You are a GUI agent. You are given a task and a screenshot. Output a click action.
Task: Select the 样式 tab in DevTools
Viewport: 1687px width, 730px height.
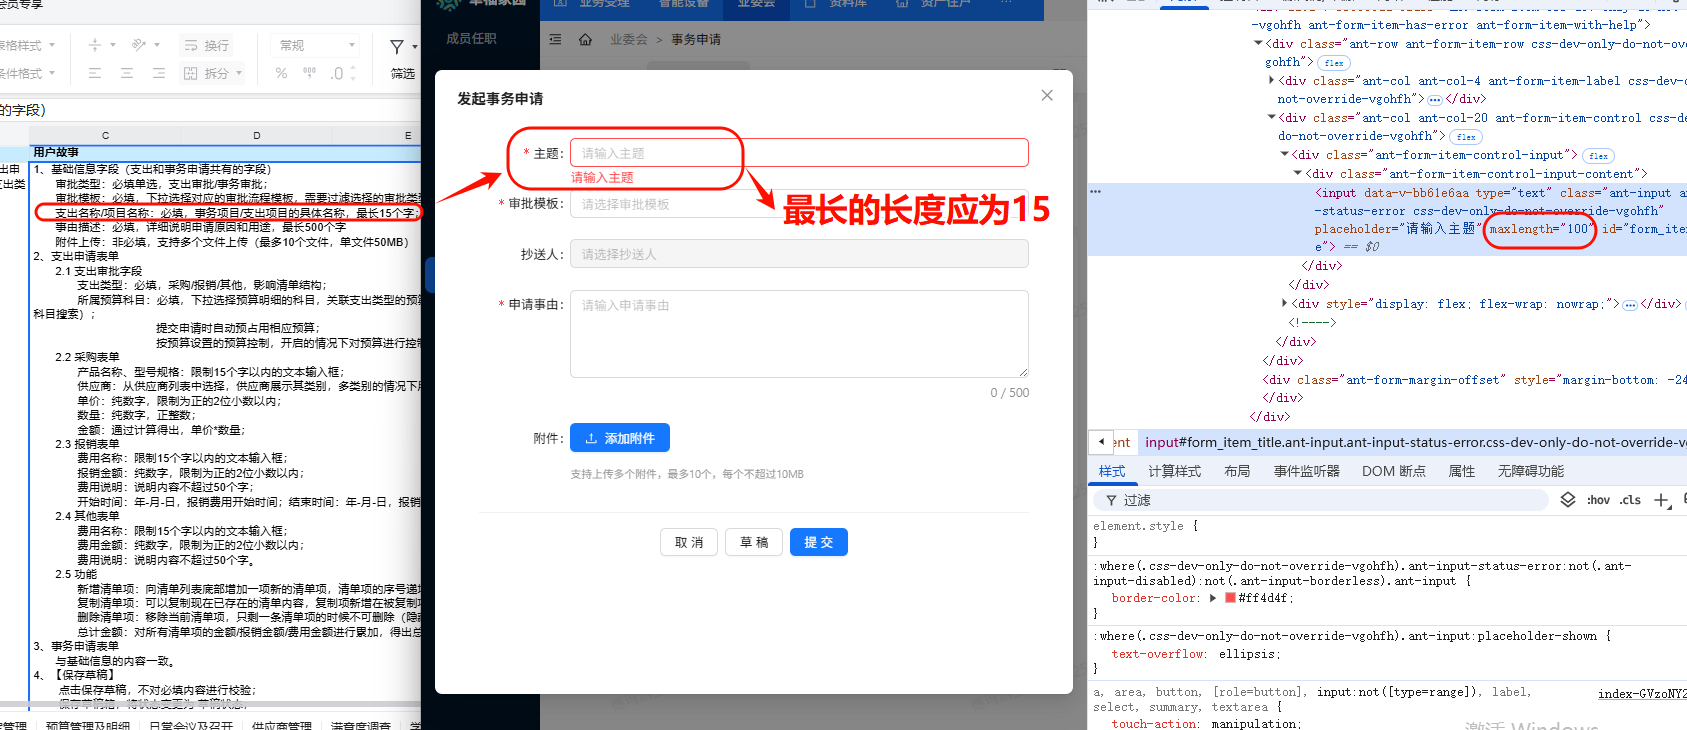click(x=1112, y=471)
